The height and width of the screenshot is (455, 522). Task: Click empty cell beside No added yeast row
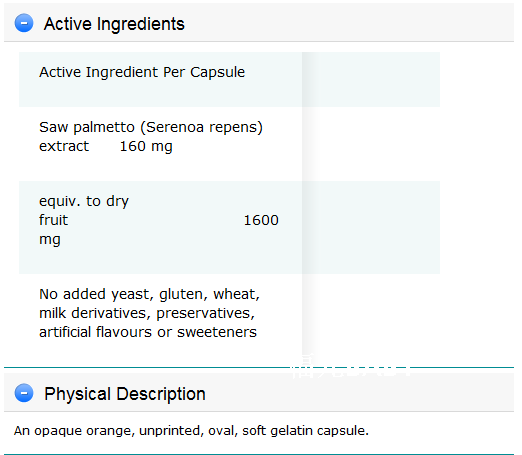371,315
